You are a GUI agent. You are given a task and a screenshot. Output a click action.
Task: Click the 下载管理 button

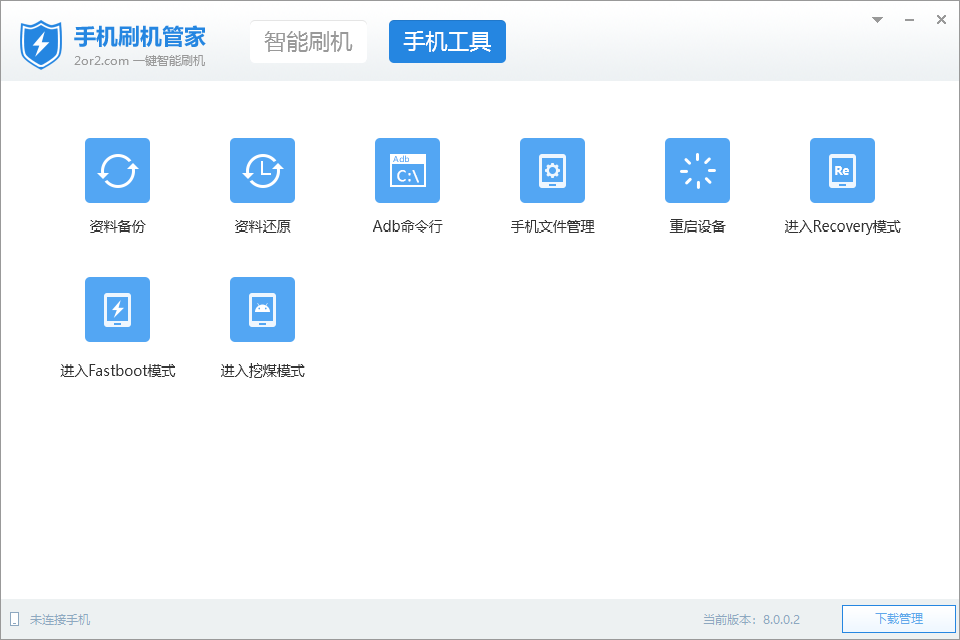[898, 619]
